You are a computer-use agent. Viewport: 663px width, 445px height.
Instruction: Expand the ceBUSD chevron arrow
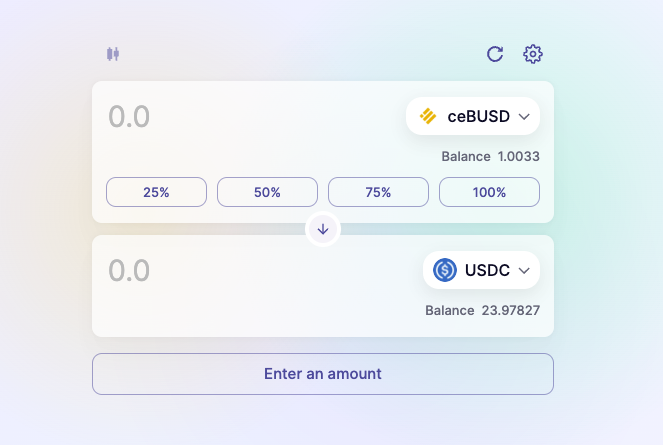coord(524,117)
